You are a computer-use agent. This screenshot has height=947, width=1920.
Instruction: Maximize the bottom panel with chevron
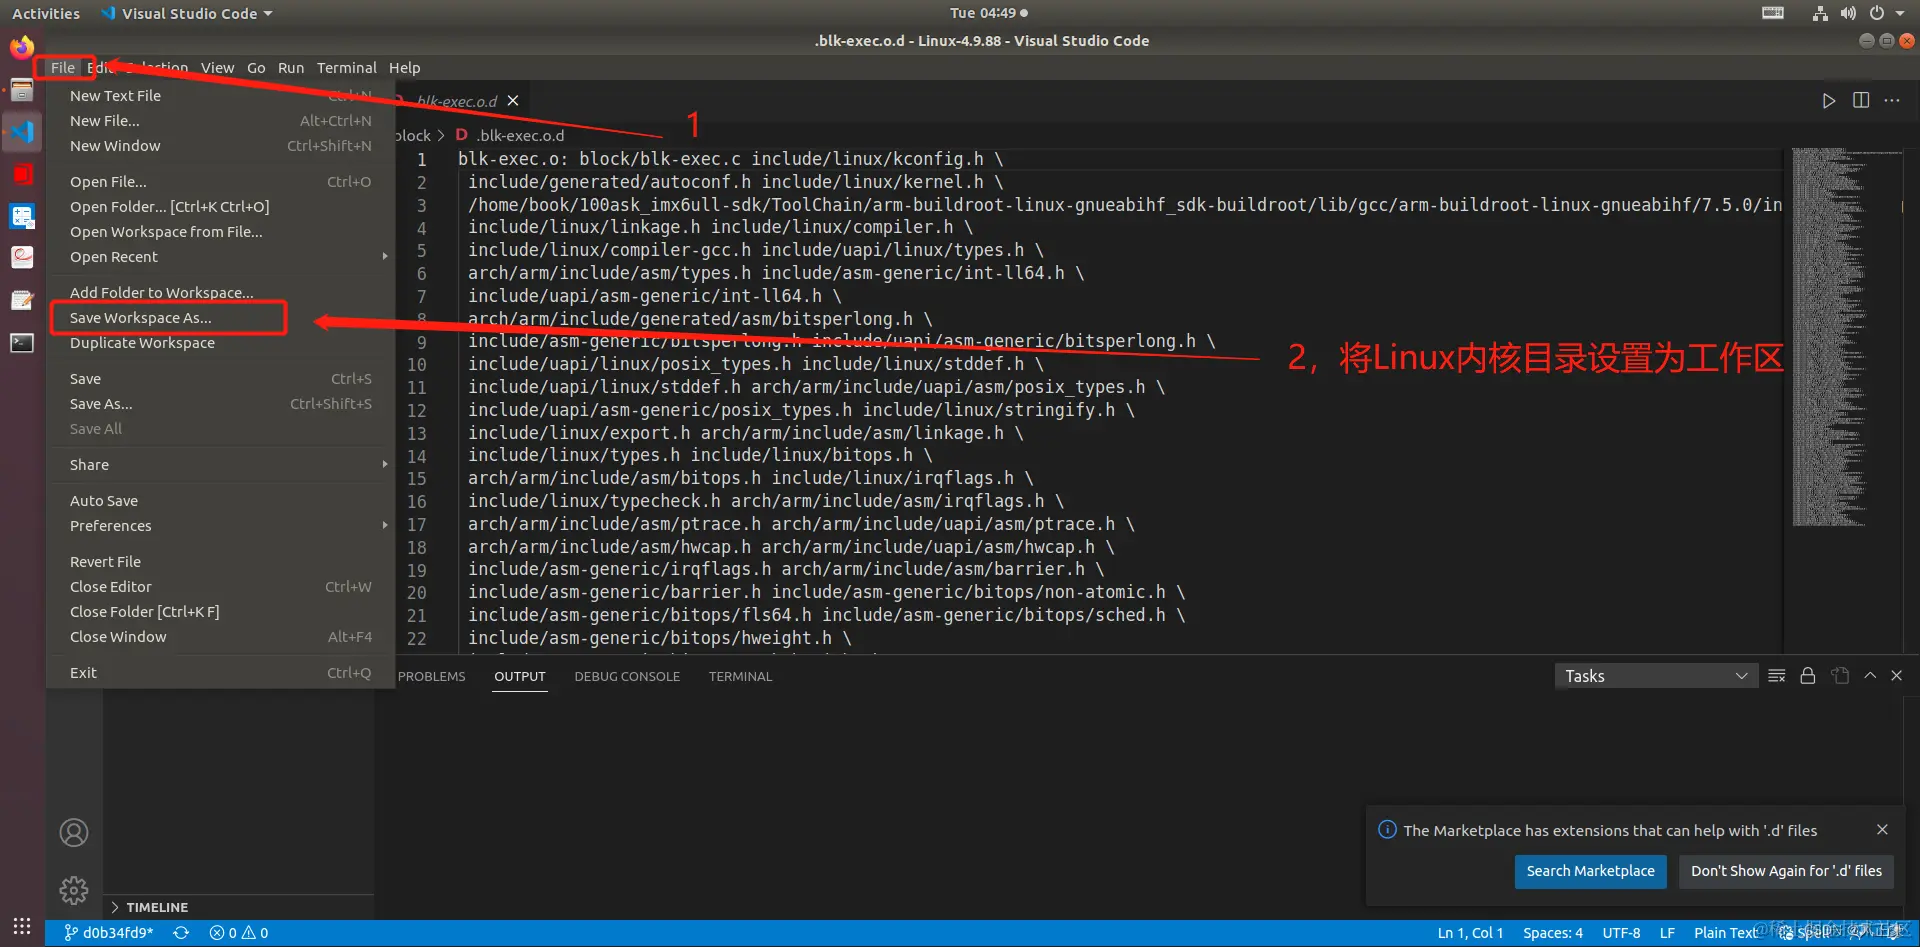coord(1870,676)
